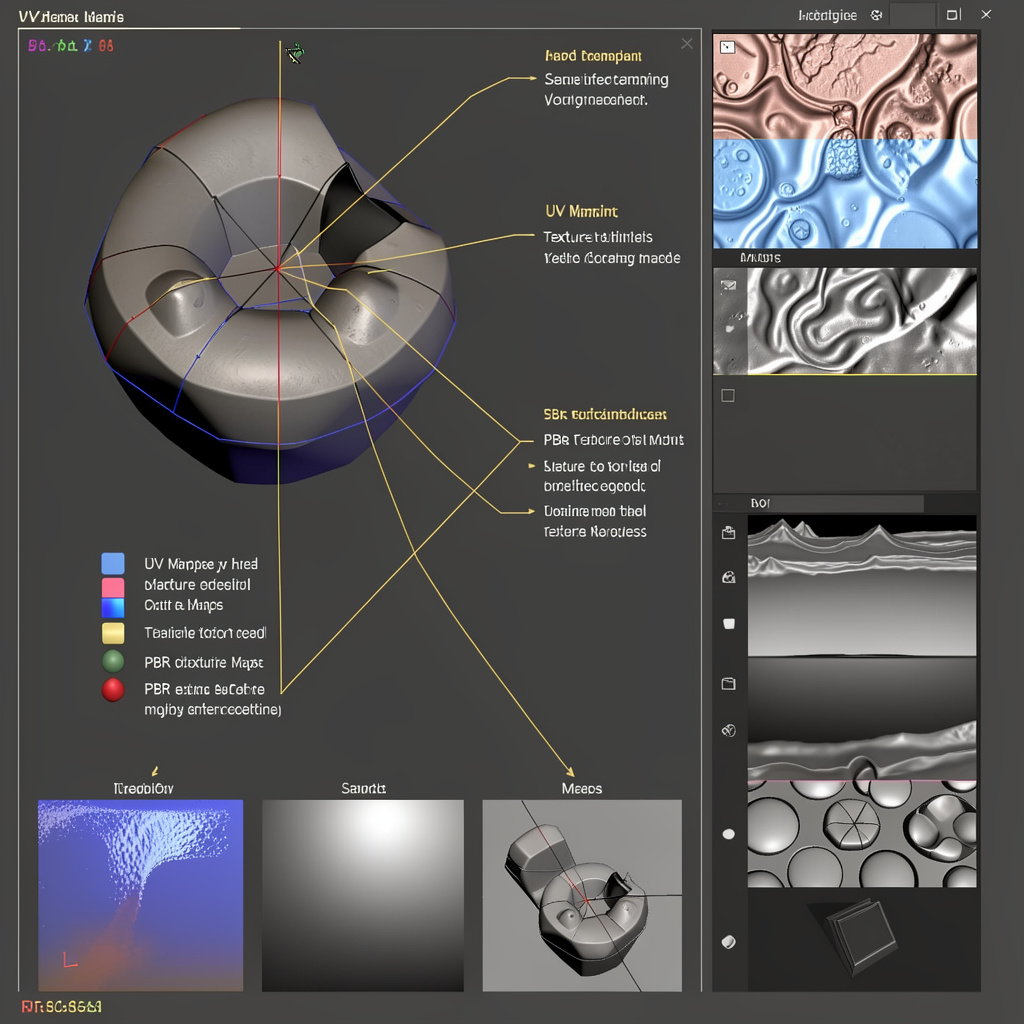Activate the green cursor tool above the viewport
The image size is (1024, 1024).
294,54
